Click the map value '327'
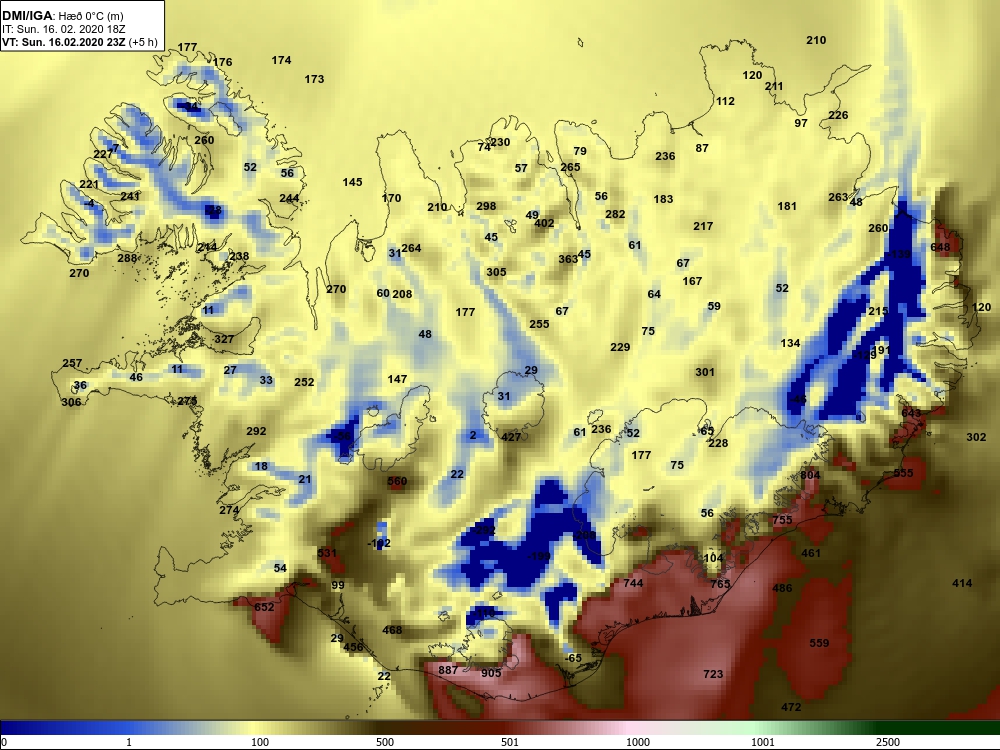 click(x=223, y=339)
